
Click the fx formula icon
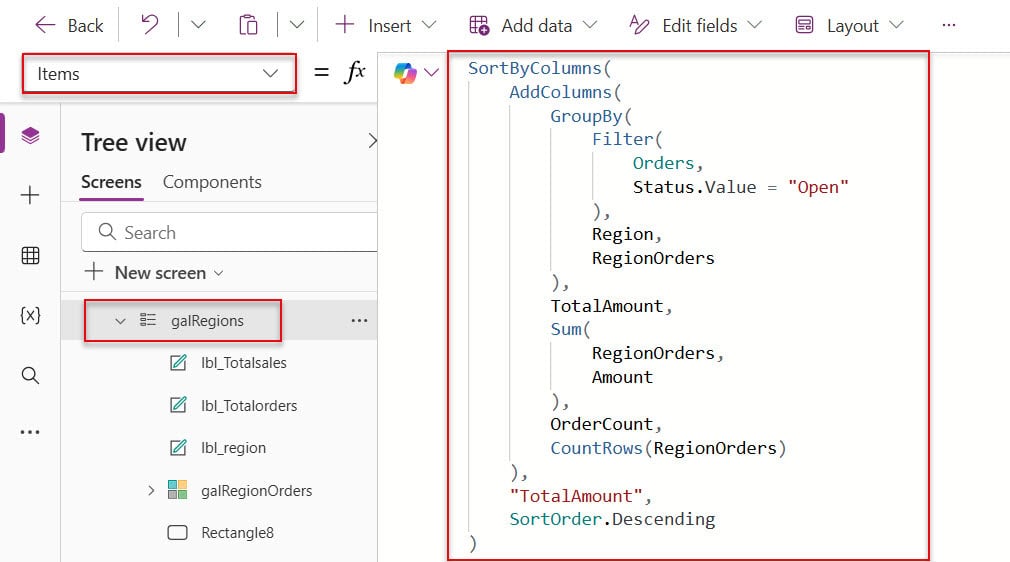pos(355,72)
